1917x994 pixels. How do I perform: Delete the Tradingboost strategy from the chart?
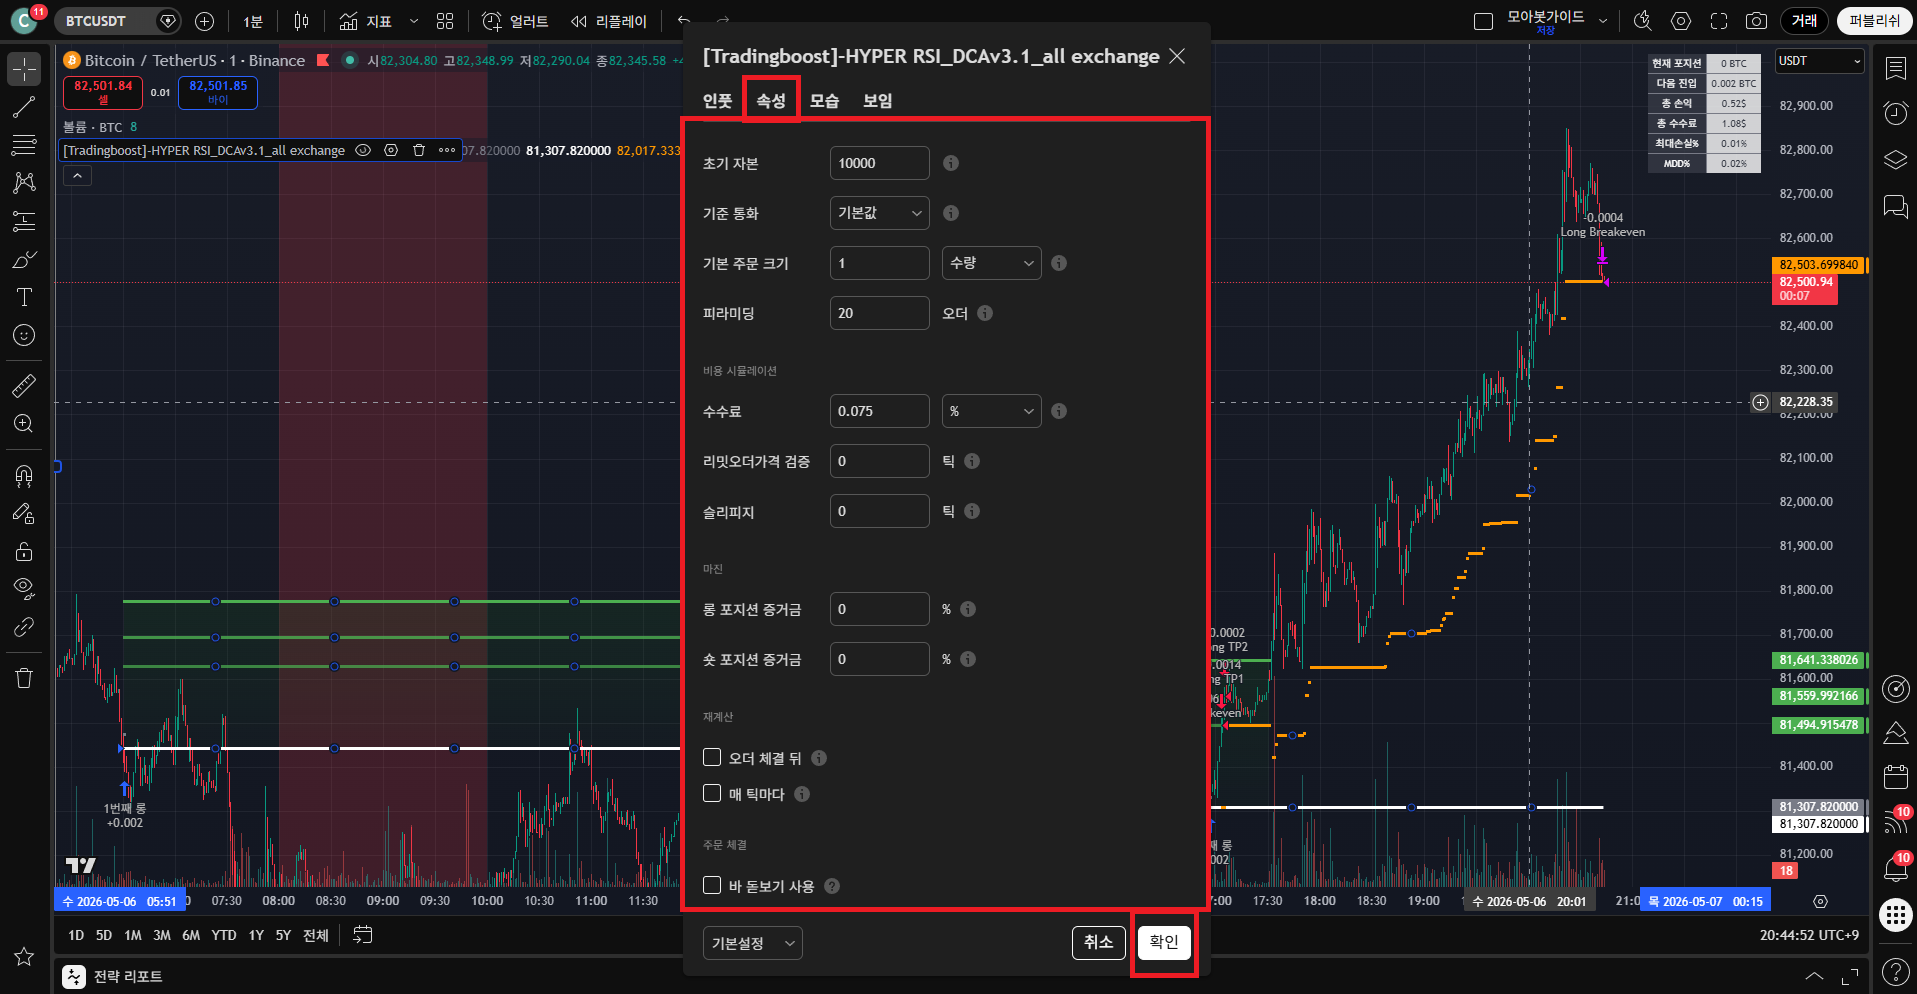[419, 150]
